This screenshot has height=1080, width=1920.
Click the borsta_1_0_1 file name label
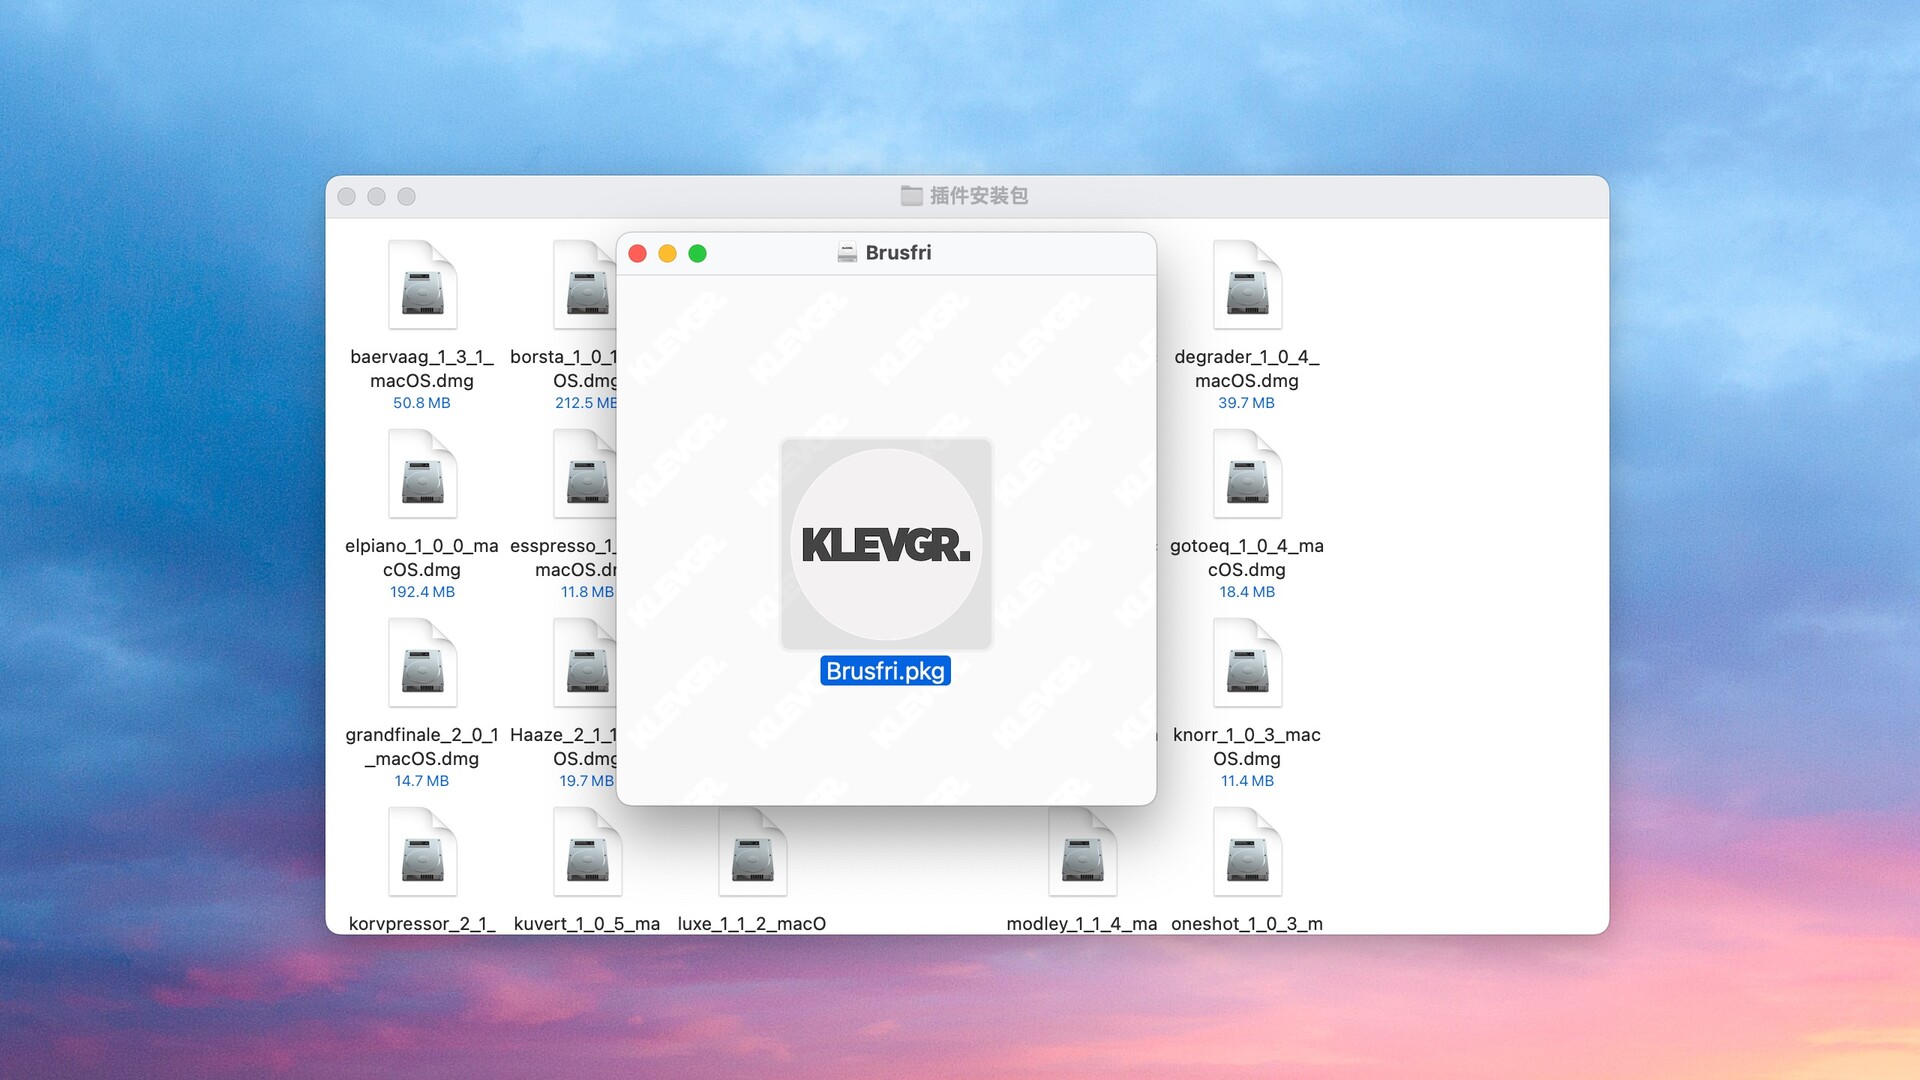tap(563, 369)
